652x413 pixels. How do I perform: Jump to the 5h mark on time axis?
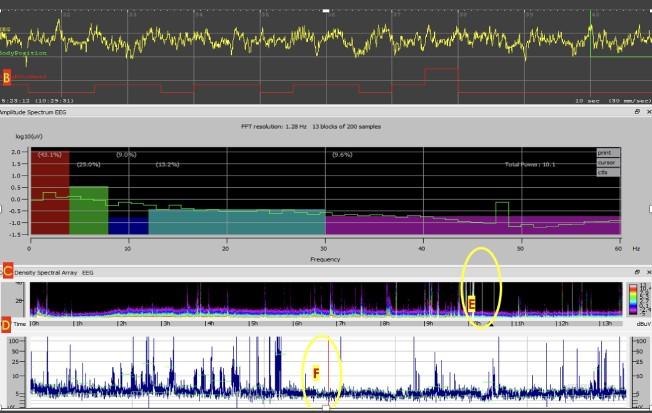254,324
